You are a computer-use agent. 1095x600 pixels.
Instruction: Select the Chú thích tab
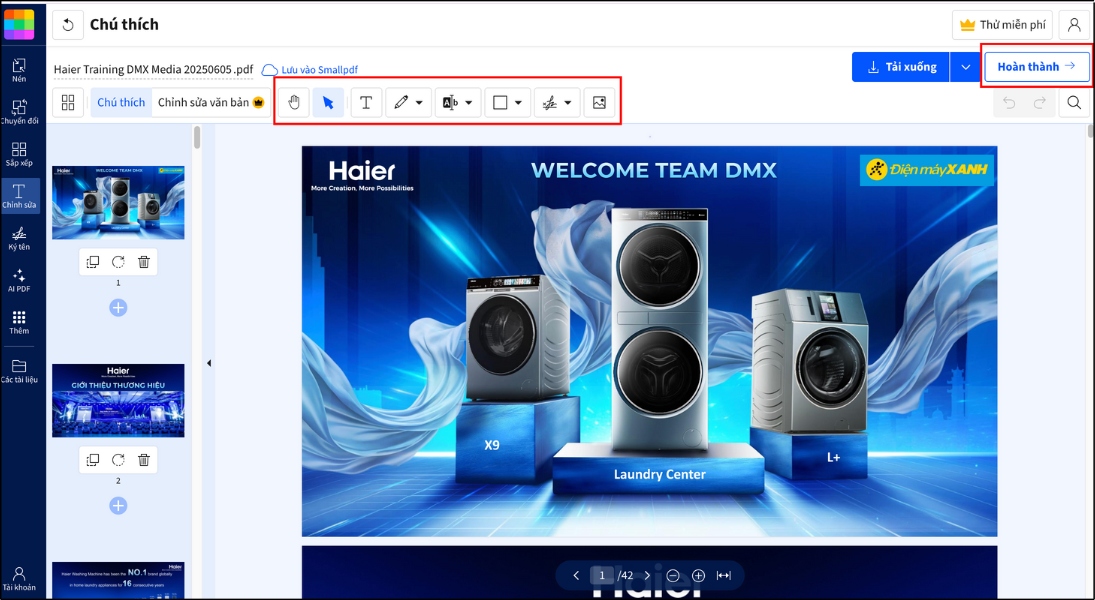(x=120, y=101)
